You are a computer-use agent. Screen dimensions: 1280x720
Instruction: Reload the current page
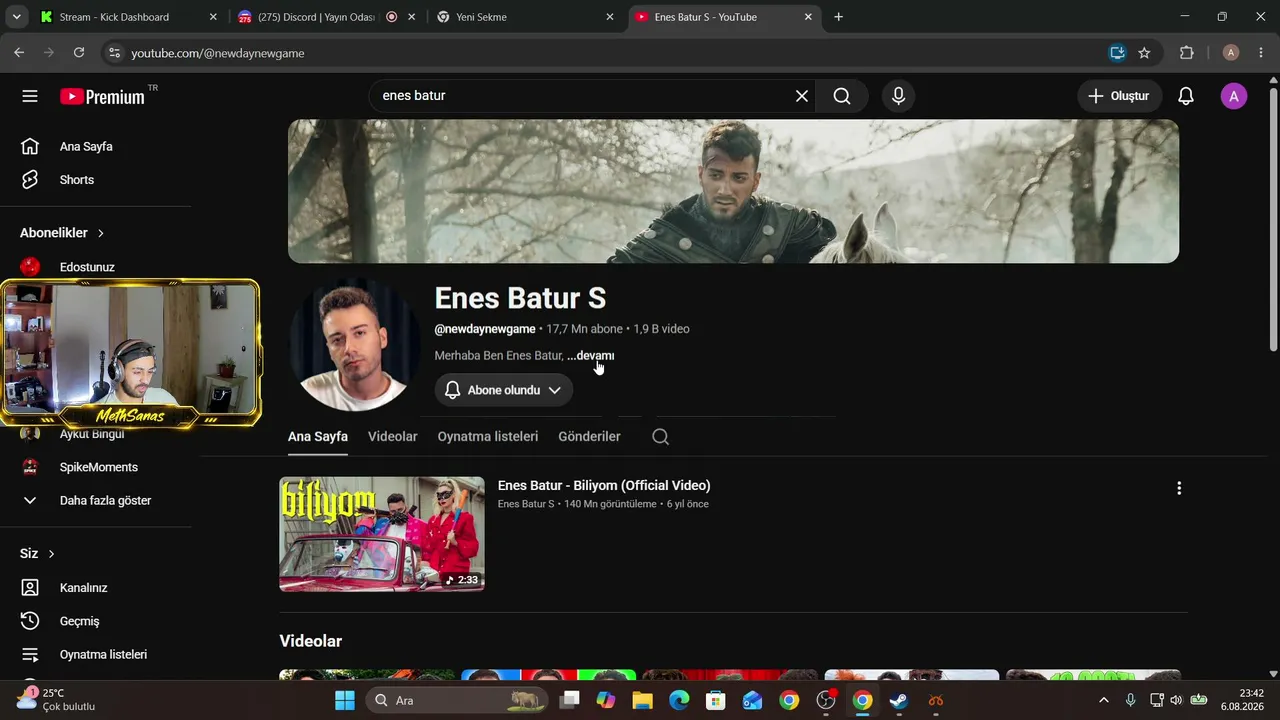[78, 53]
